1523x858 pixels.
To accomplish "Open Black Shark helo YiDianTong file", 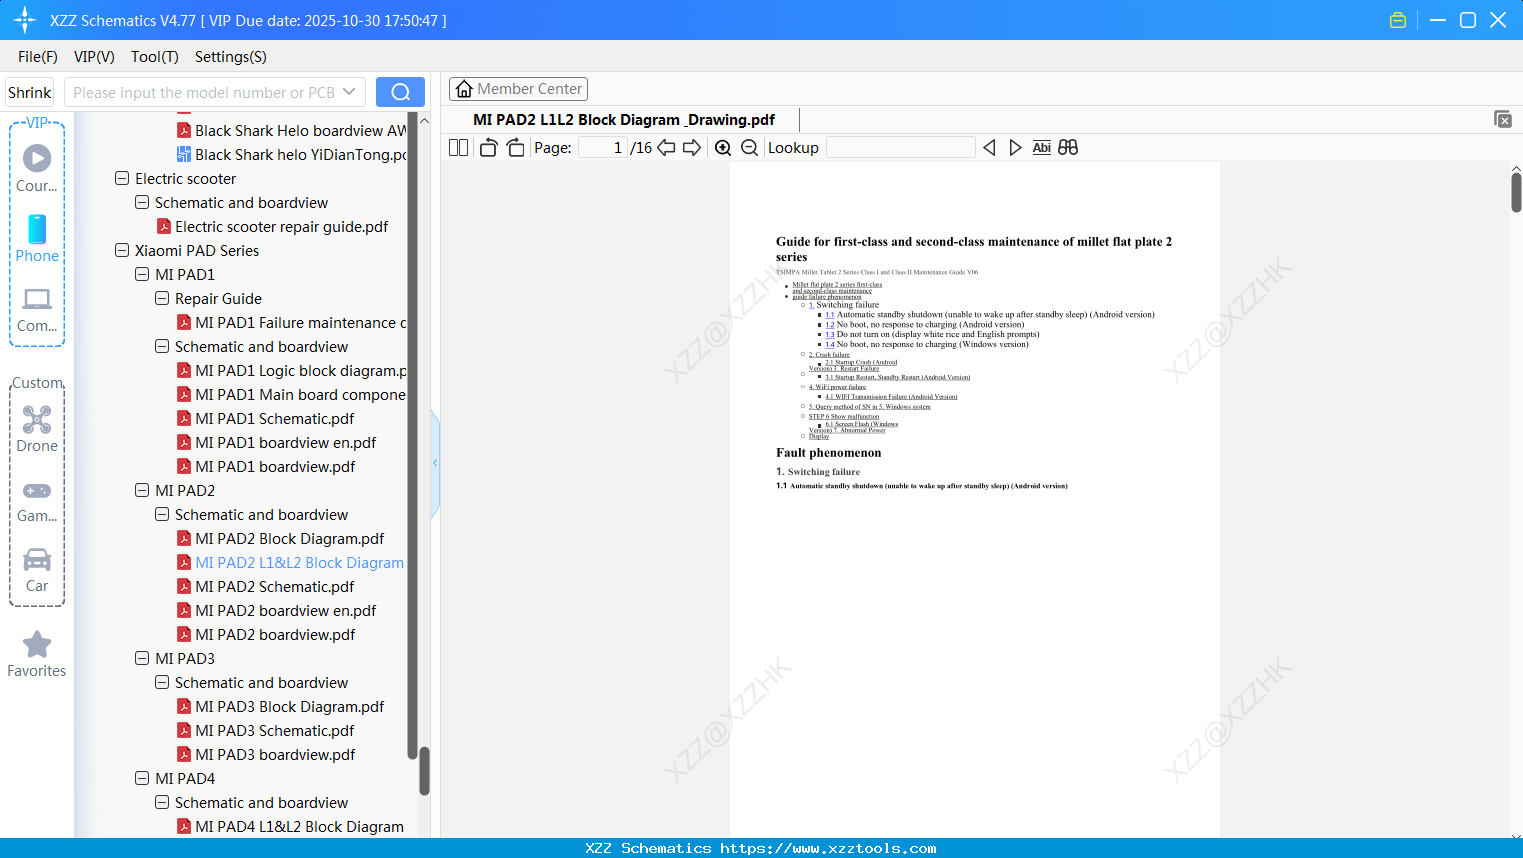I will (292, 155).
